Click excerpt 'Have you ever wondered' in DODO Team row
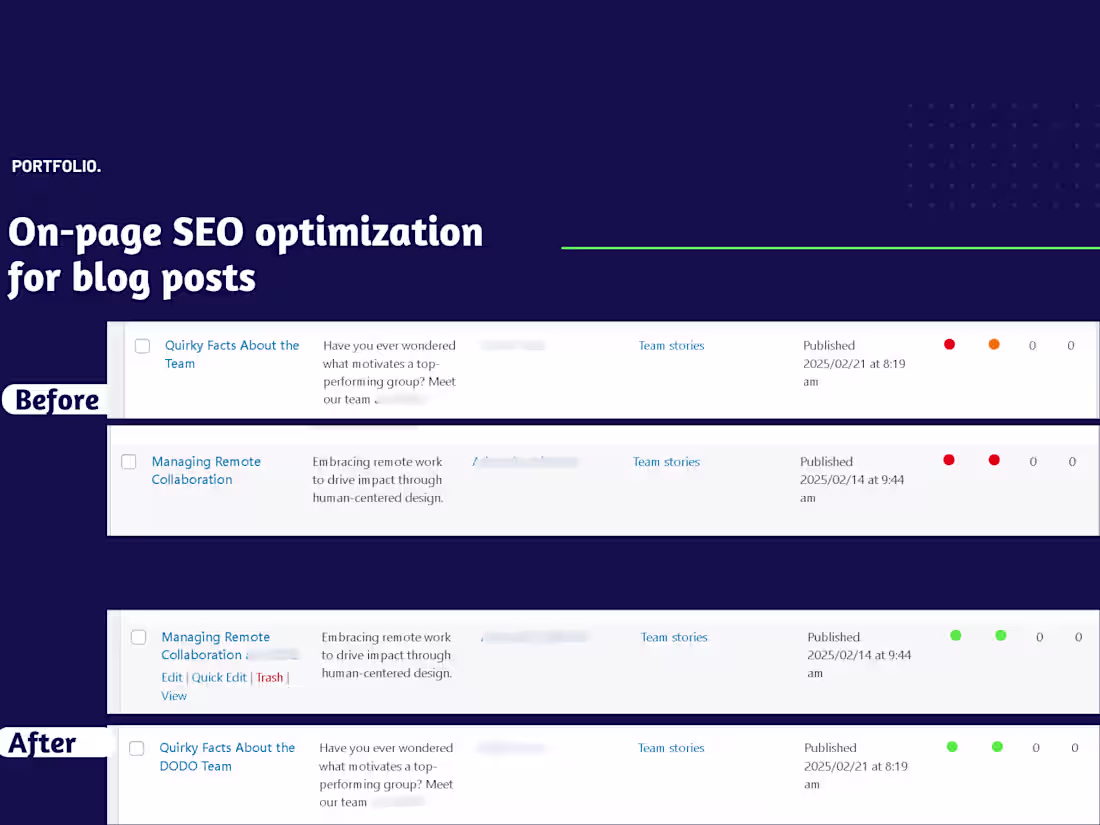Image resolution: width=1100 pixels, height=825 pixels. click(x=386, y=775)
